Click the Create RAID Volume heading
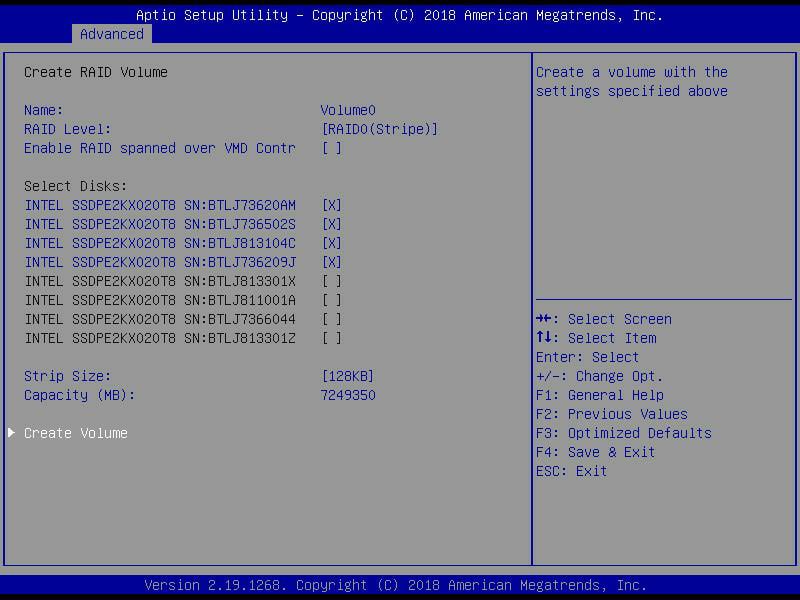 pyautogui.click(x=96, y=72)
